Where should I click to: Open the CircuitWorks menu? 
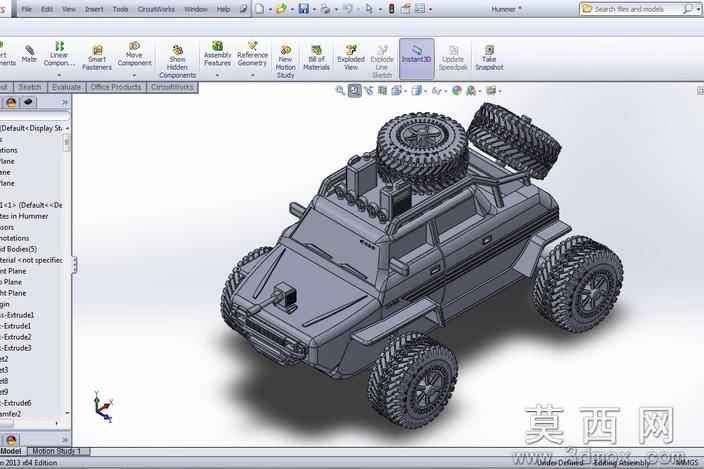click(x=156, y=9)
